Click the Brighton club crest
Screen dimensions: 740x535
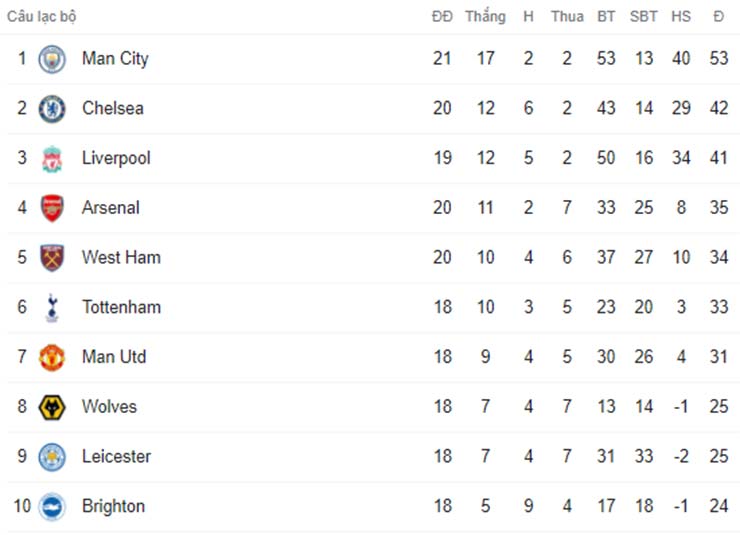point(52,507)
